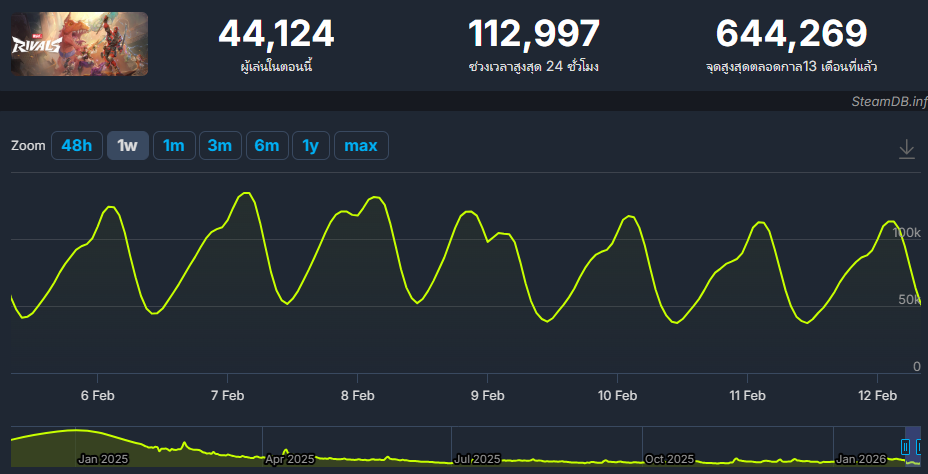Viewport: 928px width, 474px height.
Task: Click navigator timeline at Jan 2025
Action: tap(103, 459)
